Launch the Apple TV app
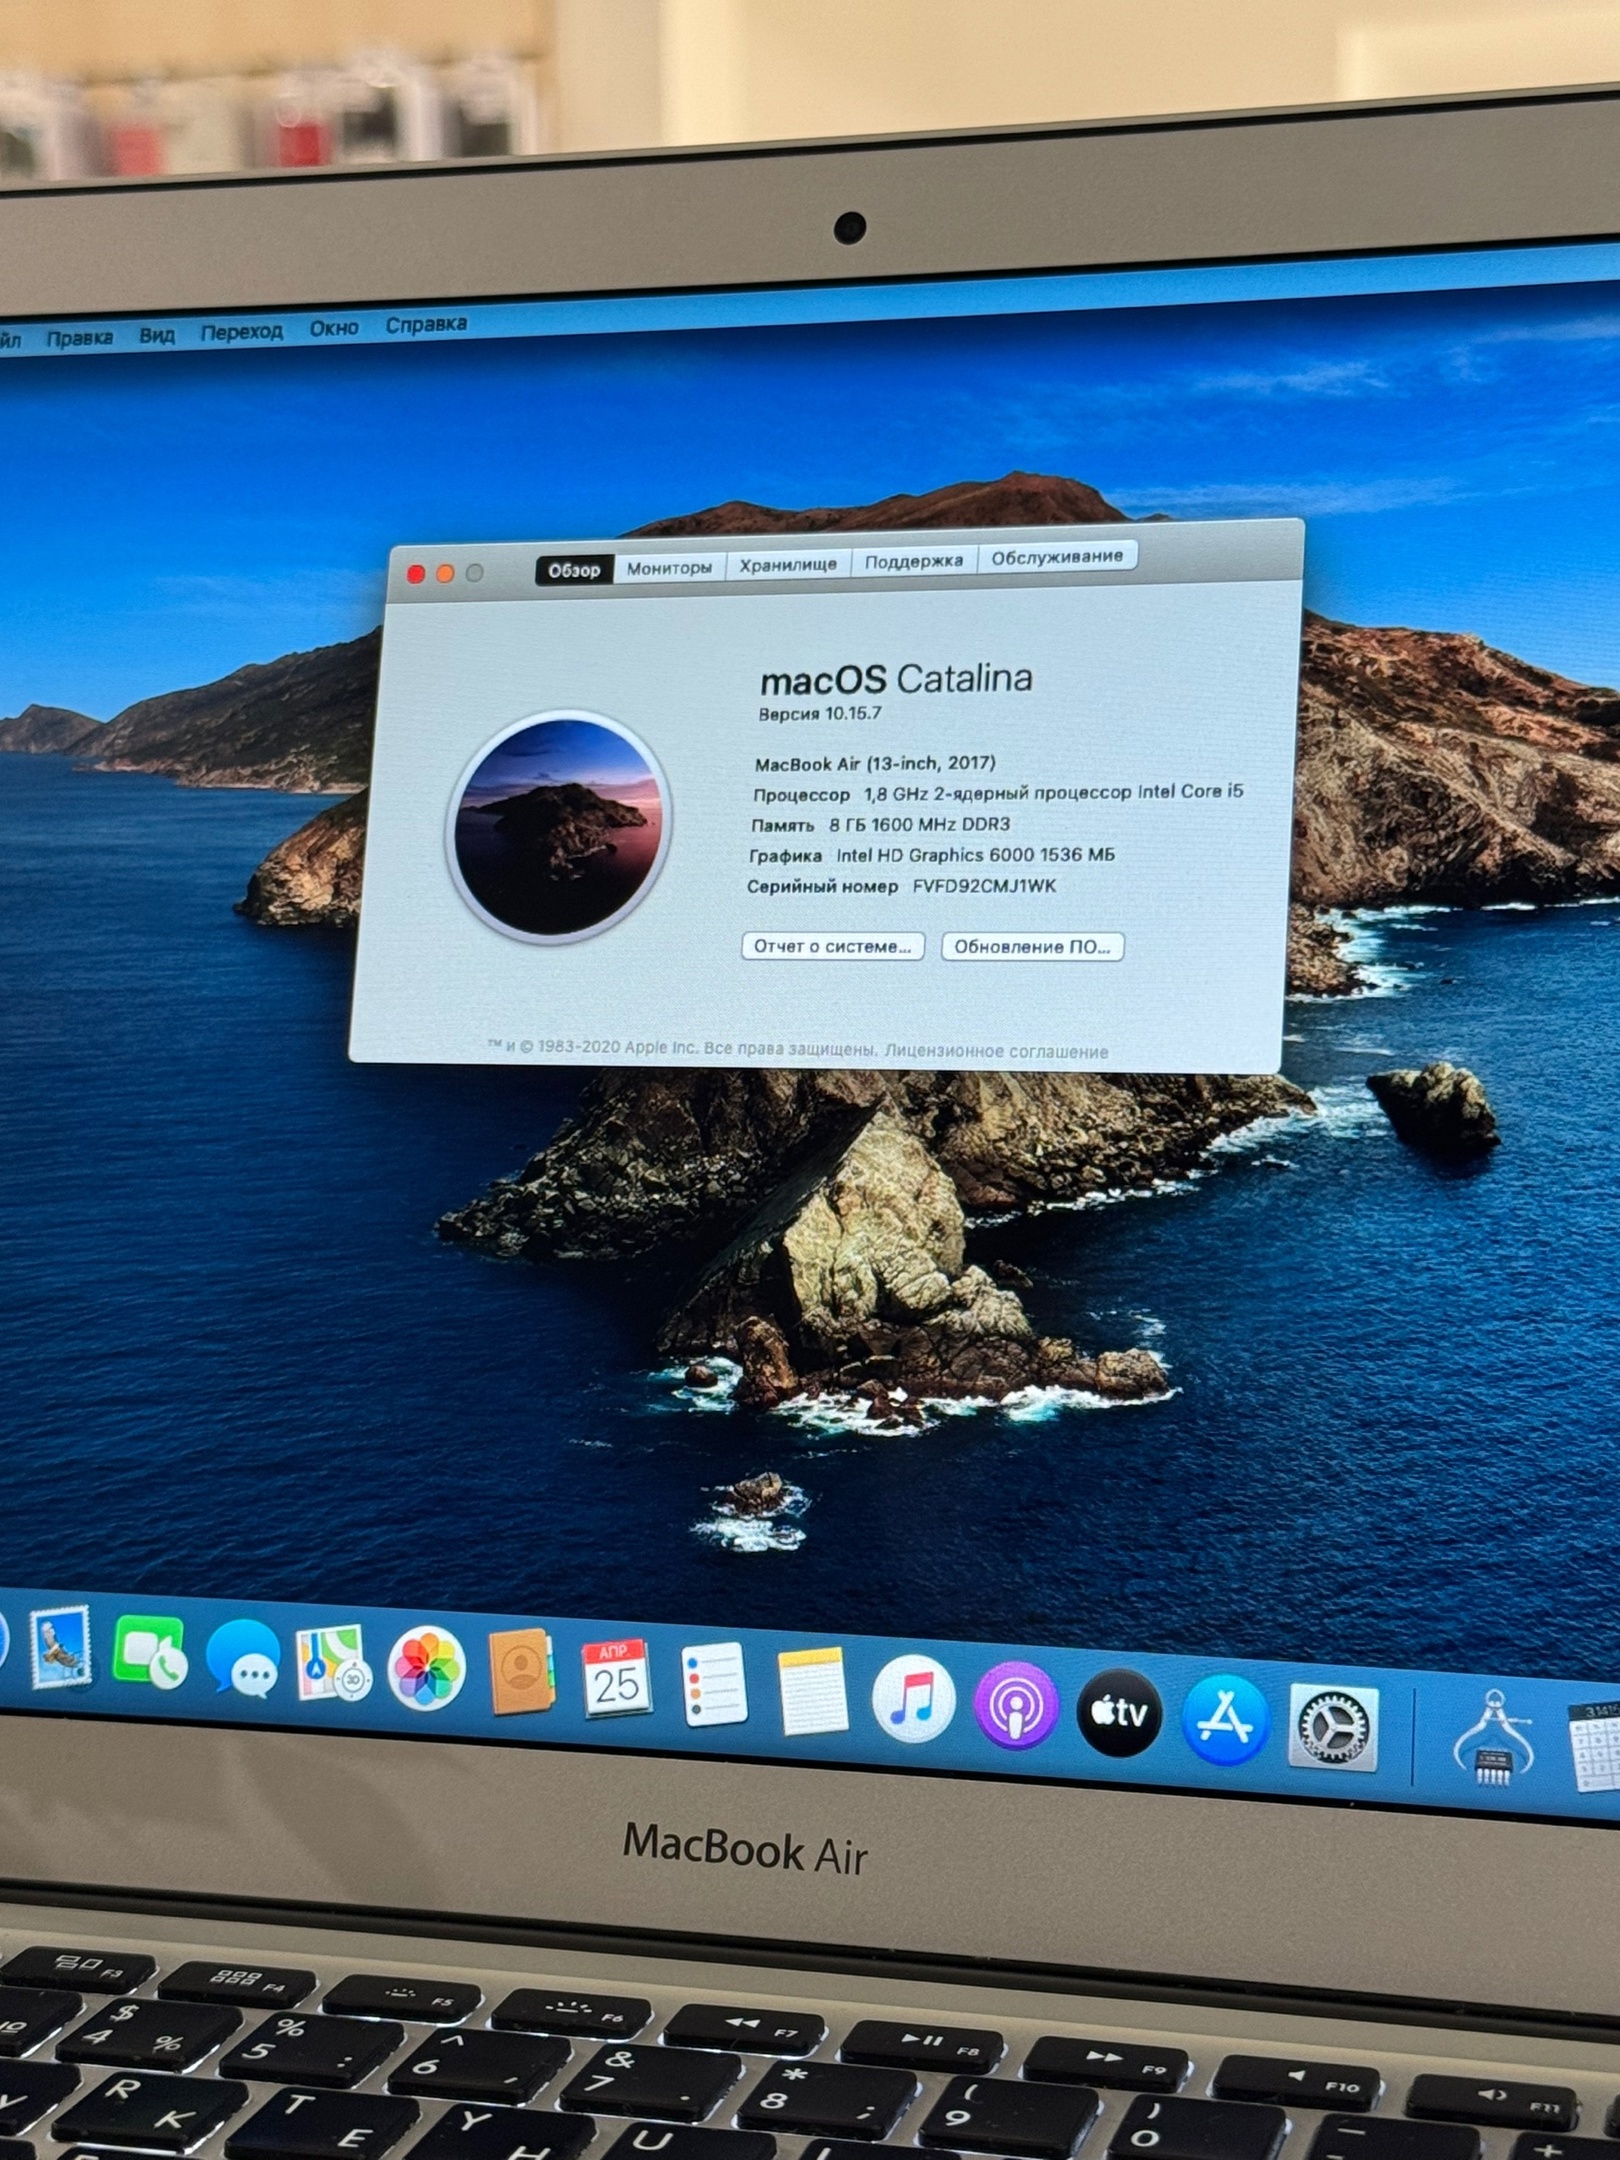The width and height of the screenshot is (1620, 2160). [x=1120, y=1713]
